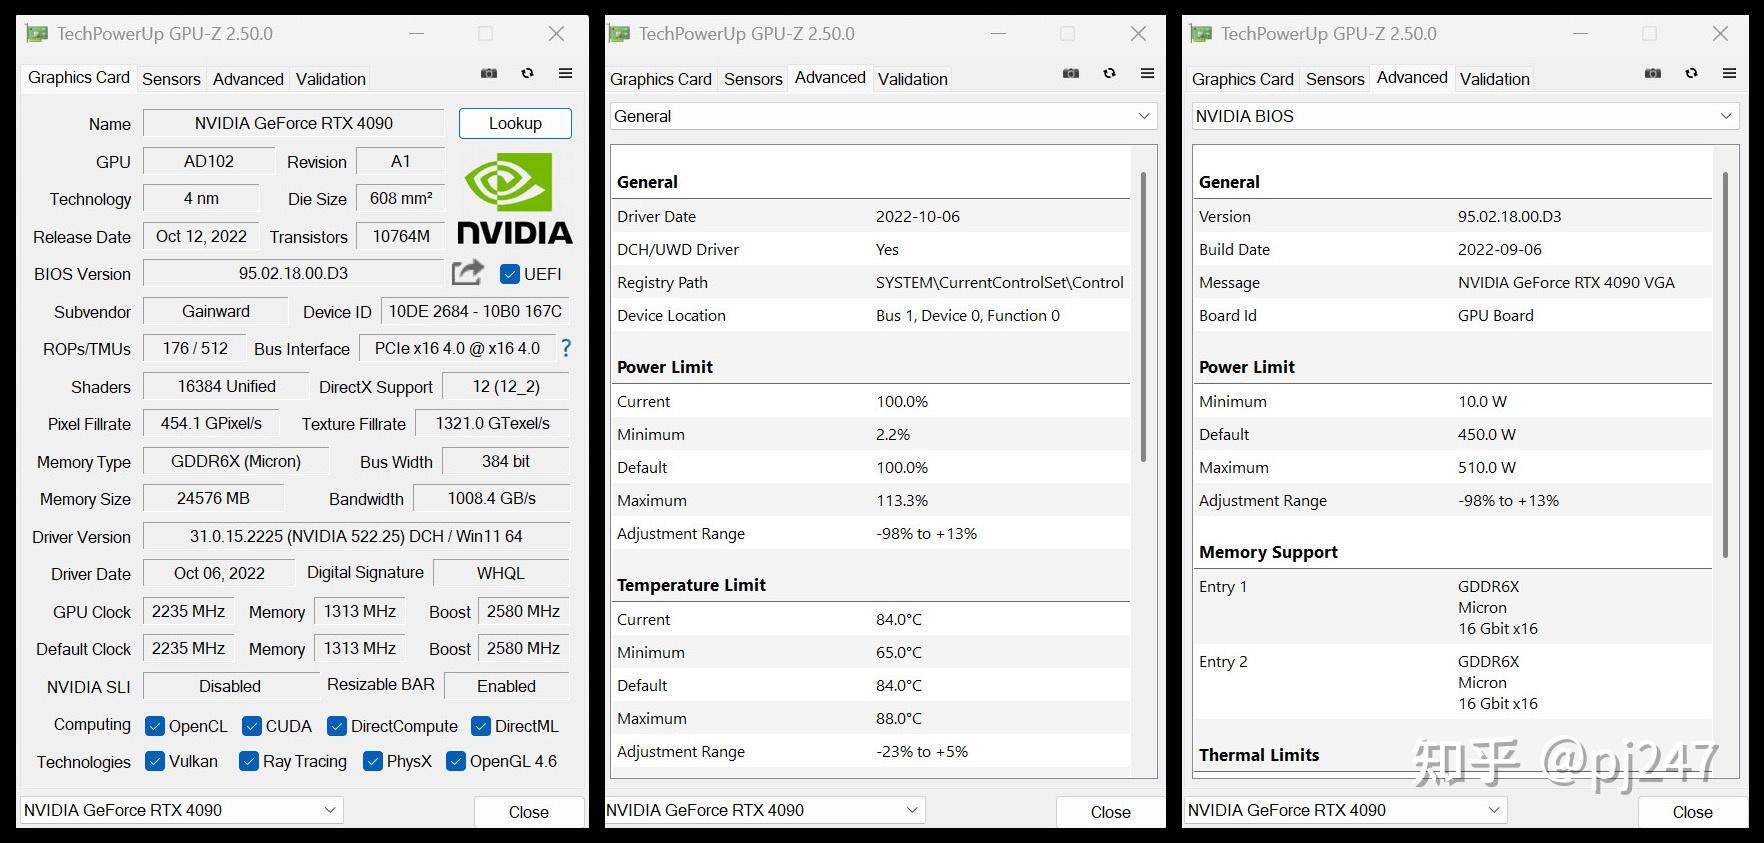Image resolution: width=1764 pixels, height=843 pixels.
Task: Click the Resizable BAR field showing Enabled
Action: click(x=507, y=686)
